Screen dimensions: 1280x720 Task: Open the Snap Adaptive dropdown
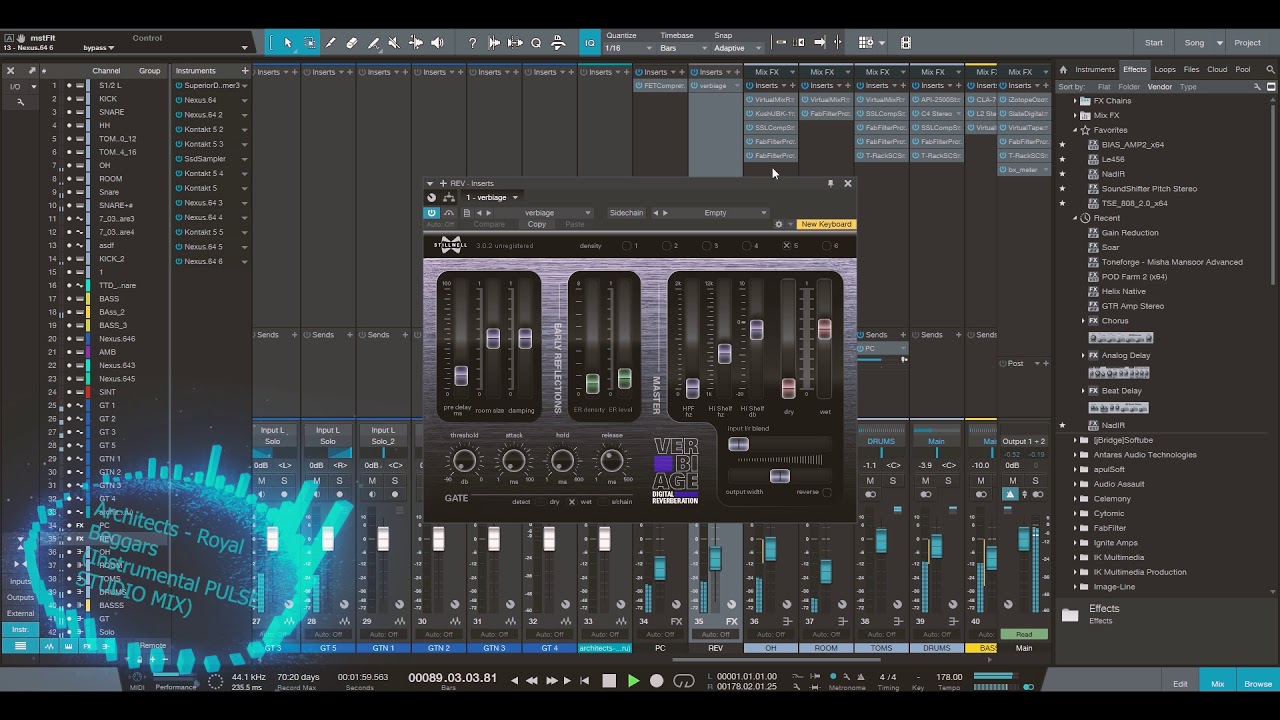coord(738,48)
